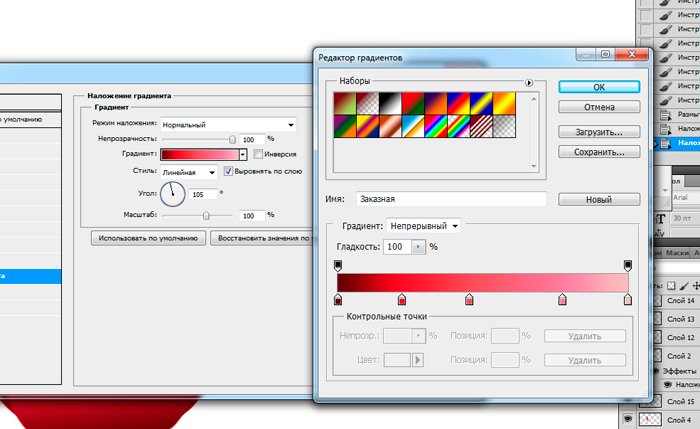Select the right black opacity stop

[x=628, y=265]
